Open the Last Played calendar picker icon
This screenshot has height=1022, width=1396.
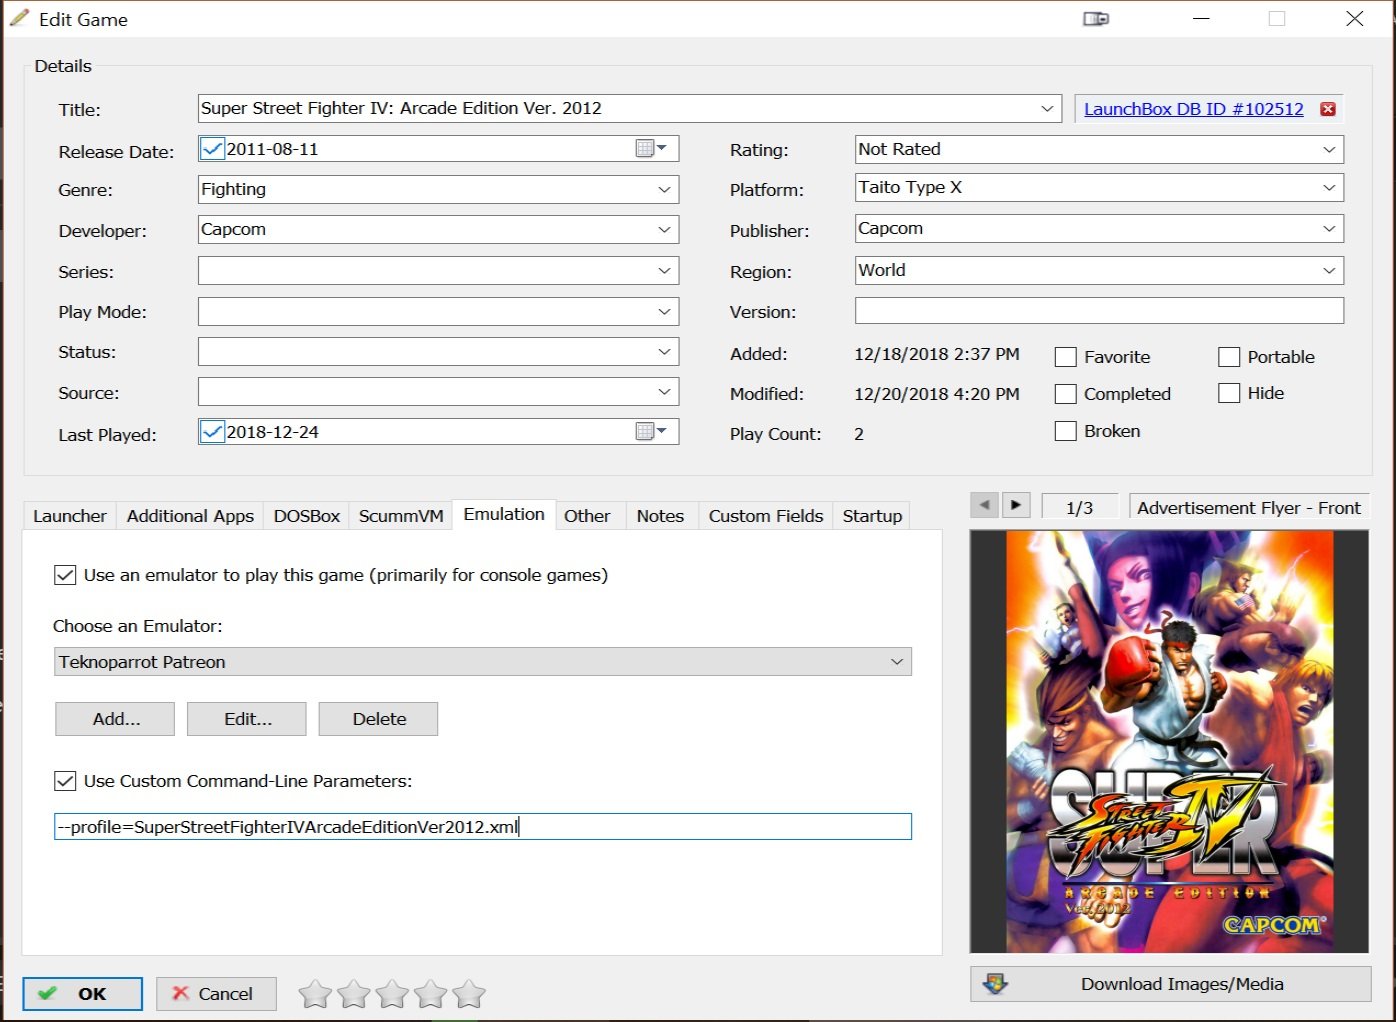pos(651,432)
